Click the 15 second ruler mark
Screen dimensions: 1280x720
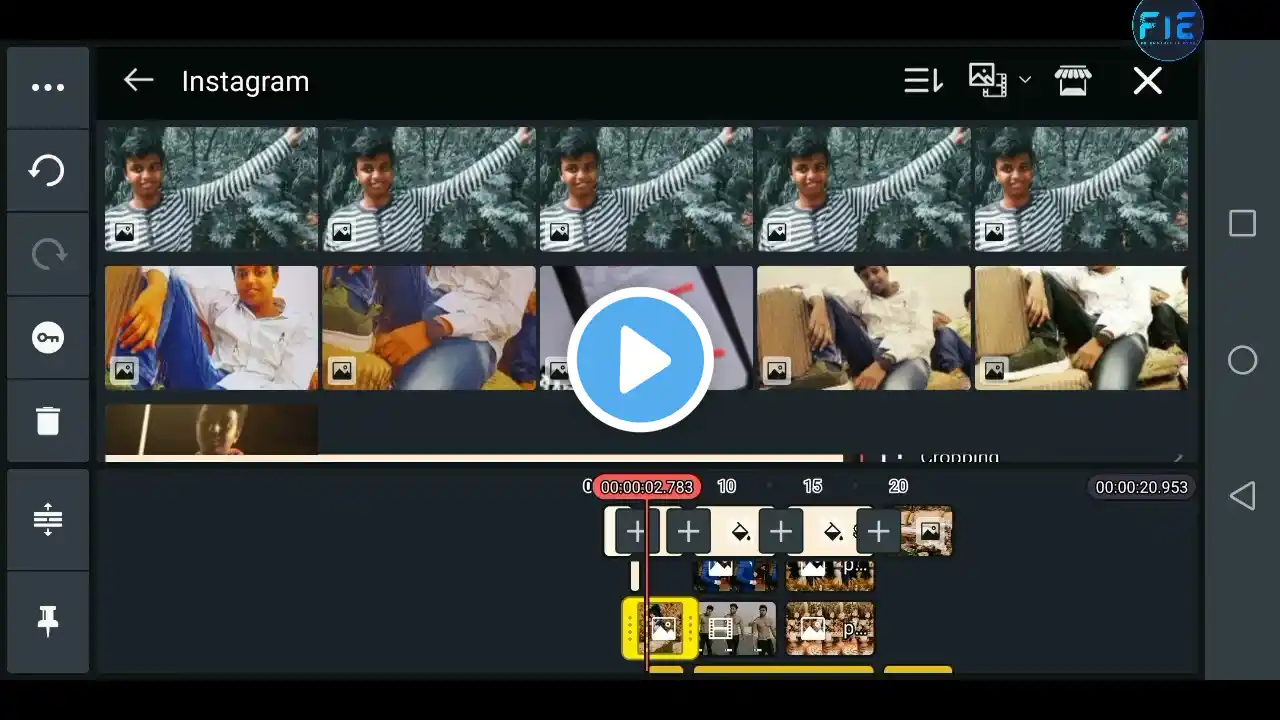[x=812, y=486]
